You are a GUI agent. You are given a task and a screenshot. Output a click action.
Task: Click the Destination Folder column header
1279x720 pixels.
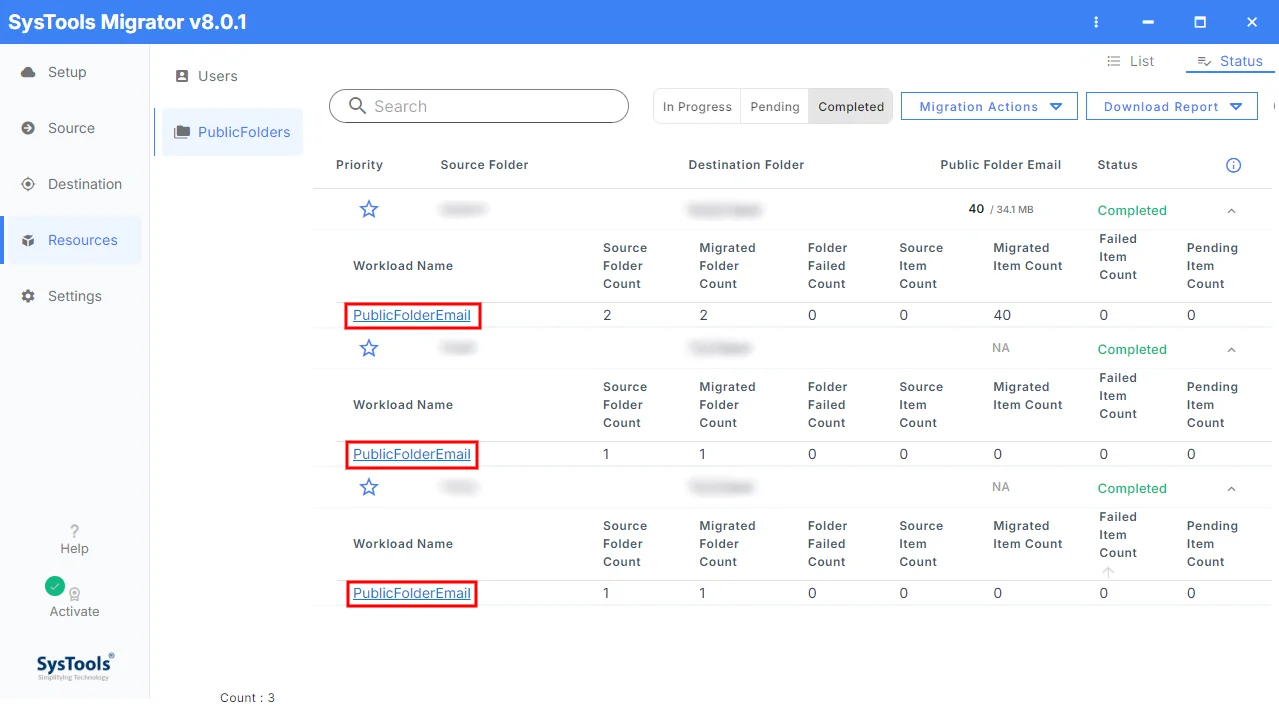pos(746,165)
